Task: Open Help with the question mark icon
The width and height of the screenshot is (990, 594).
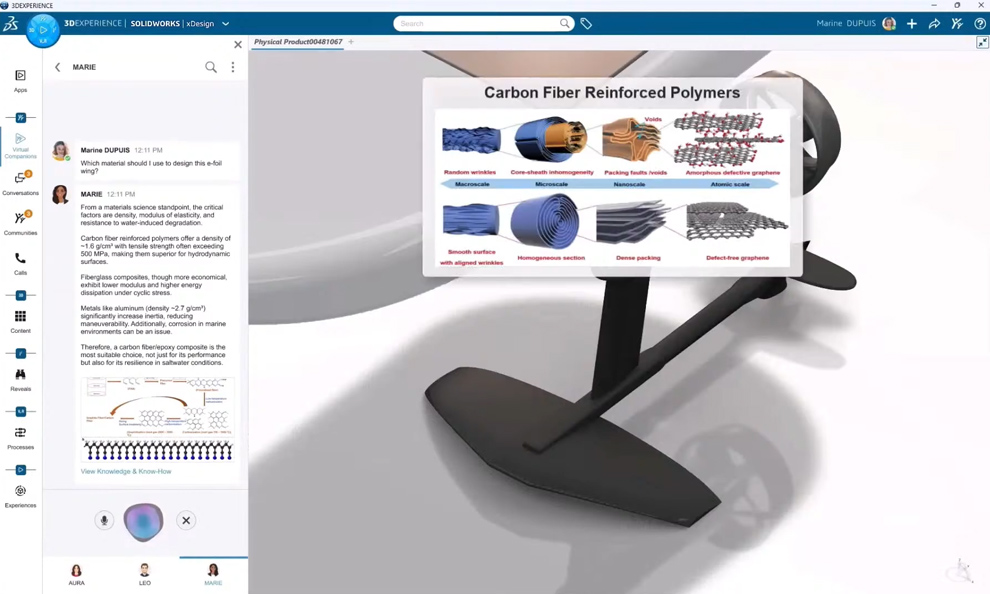Action: pyautogui.click(x=981, y=23)
